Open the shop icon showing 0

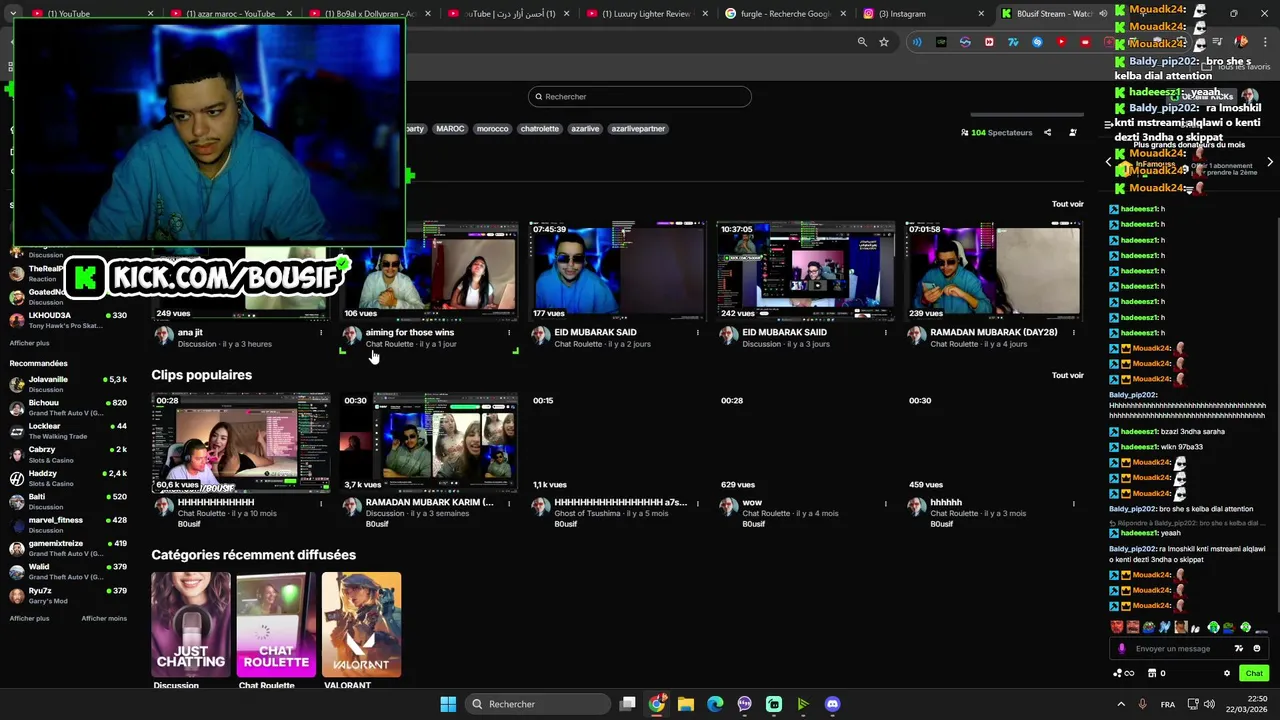1156,673
